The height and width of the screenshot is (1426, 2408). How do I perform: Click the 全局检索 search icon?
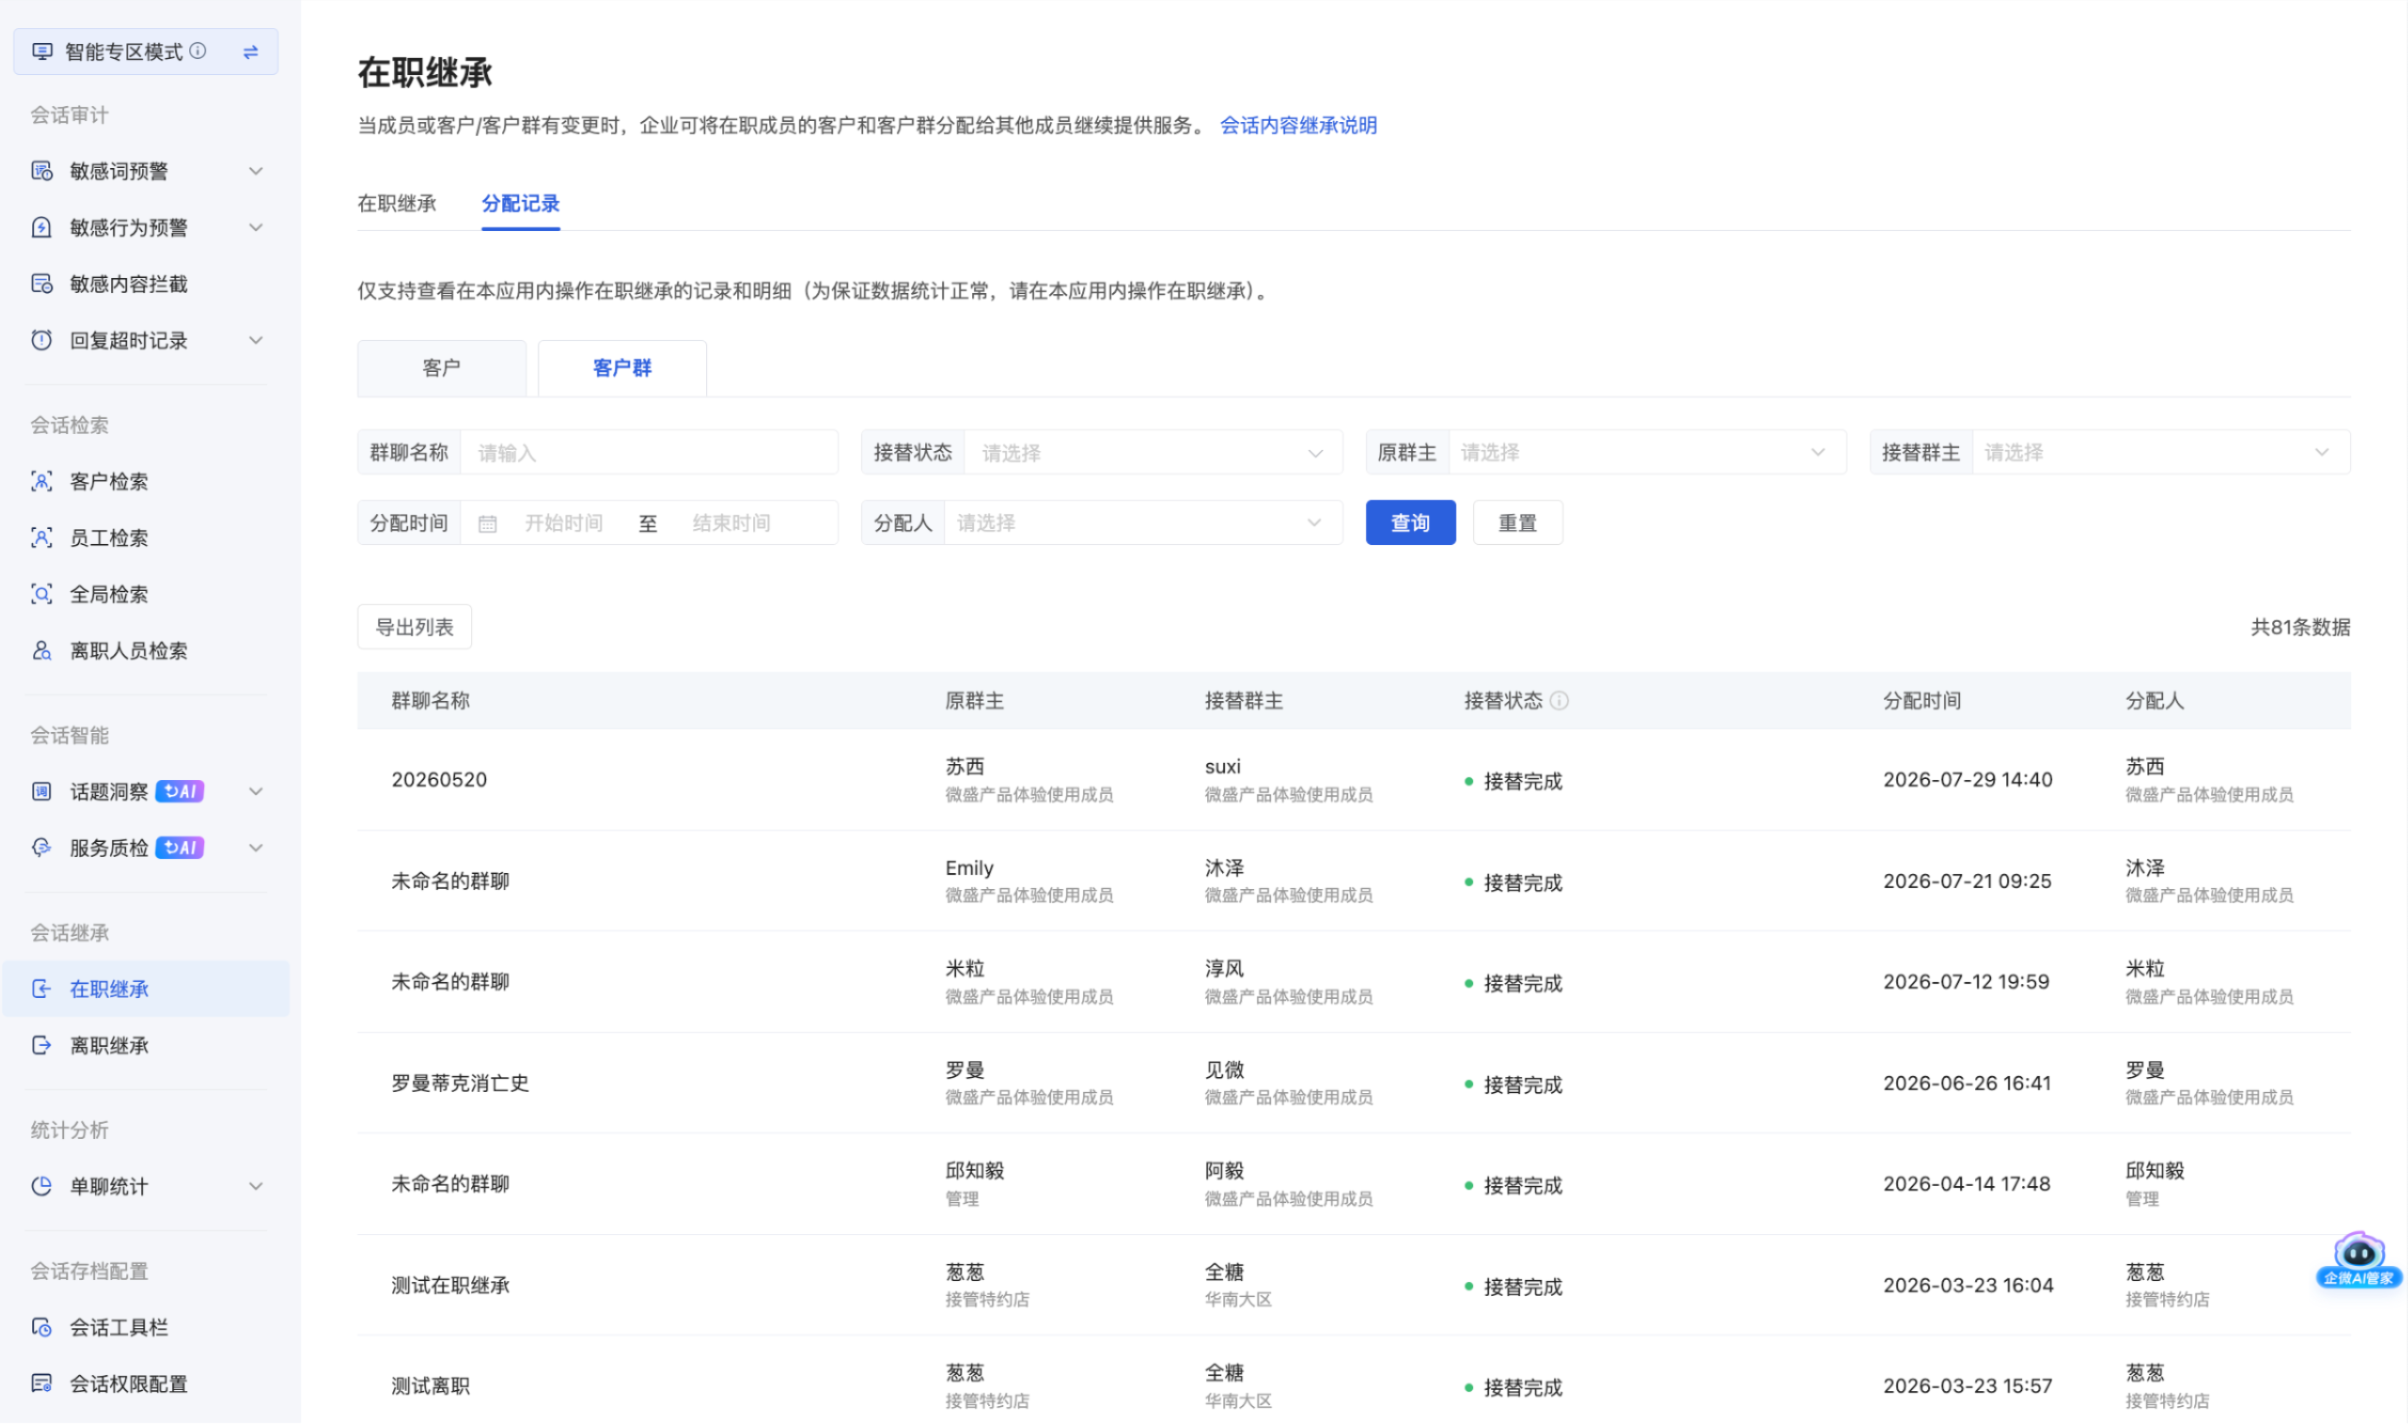click(x=41, y=594)
